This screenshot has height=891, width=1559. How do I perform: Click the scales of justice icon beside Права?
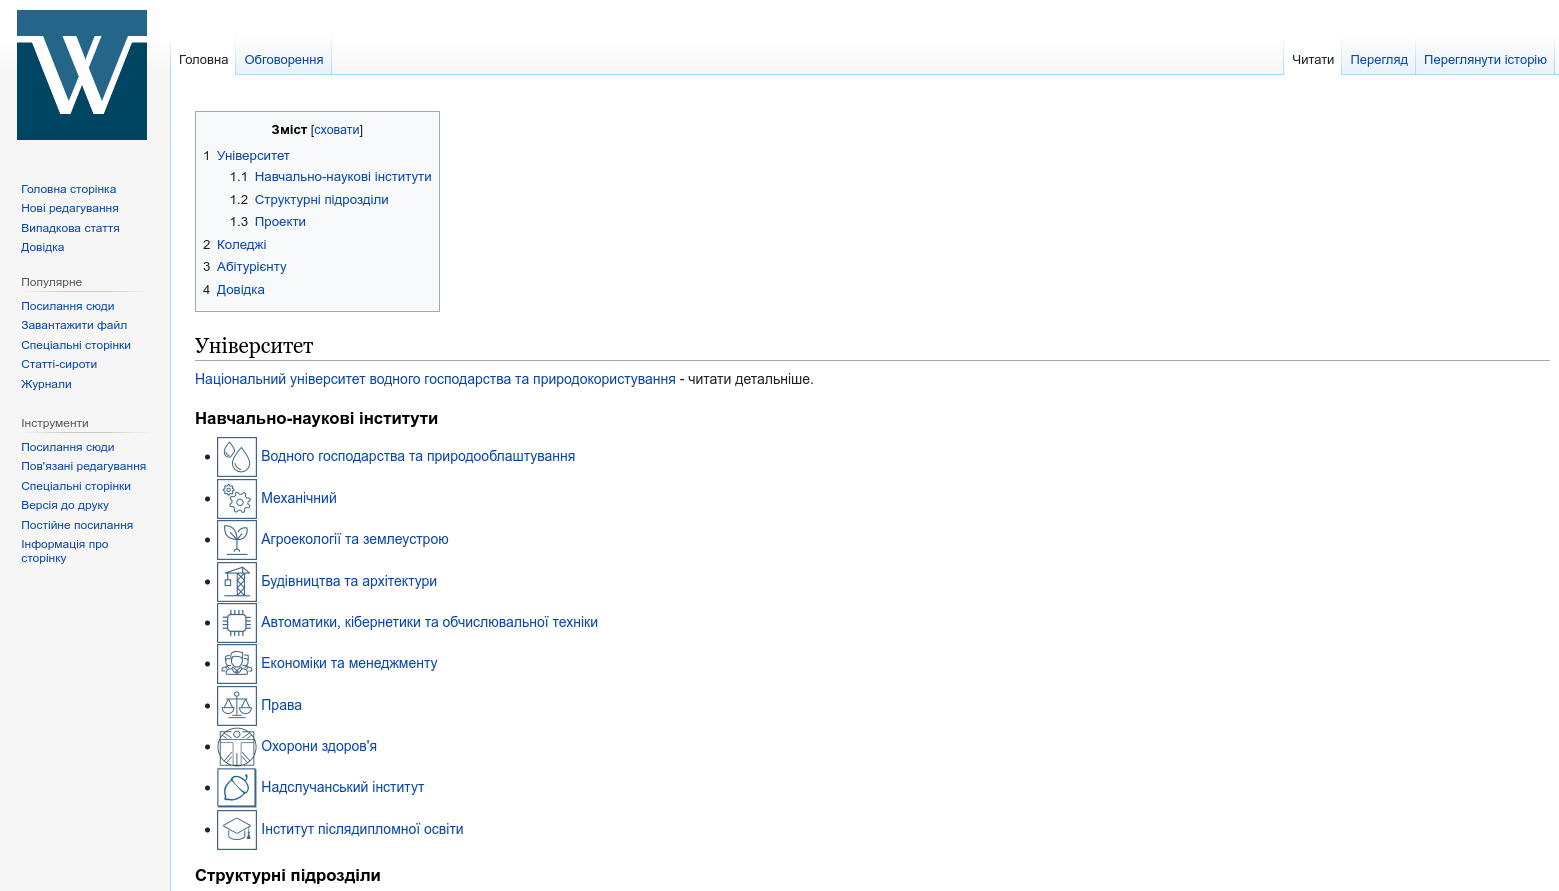point(236,705)
